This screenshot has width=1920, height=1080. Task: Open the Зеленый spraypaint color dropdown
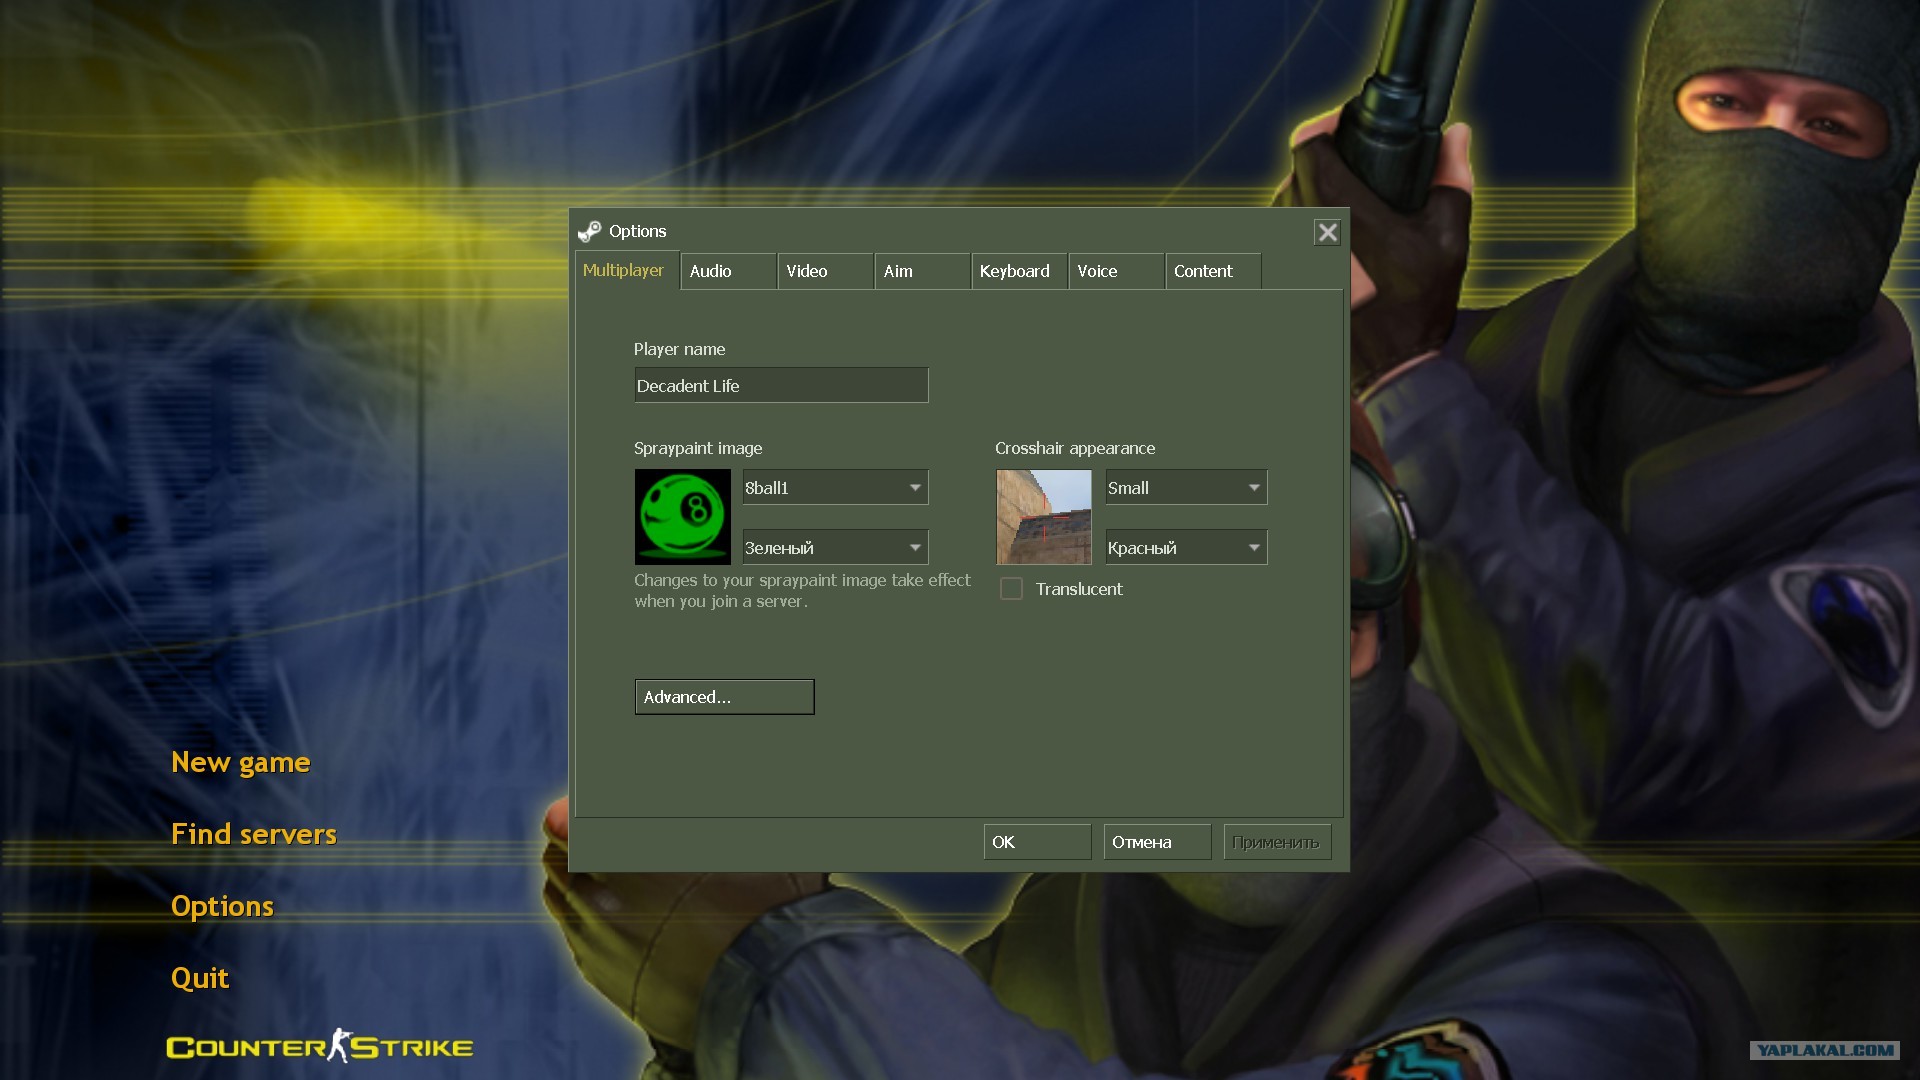click(x=835, y=547)
